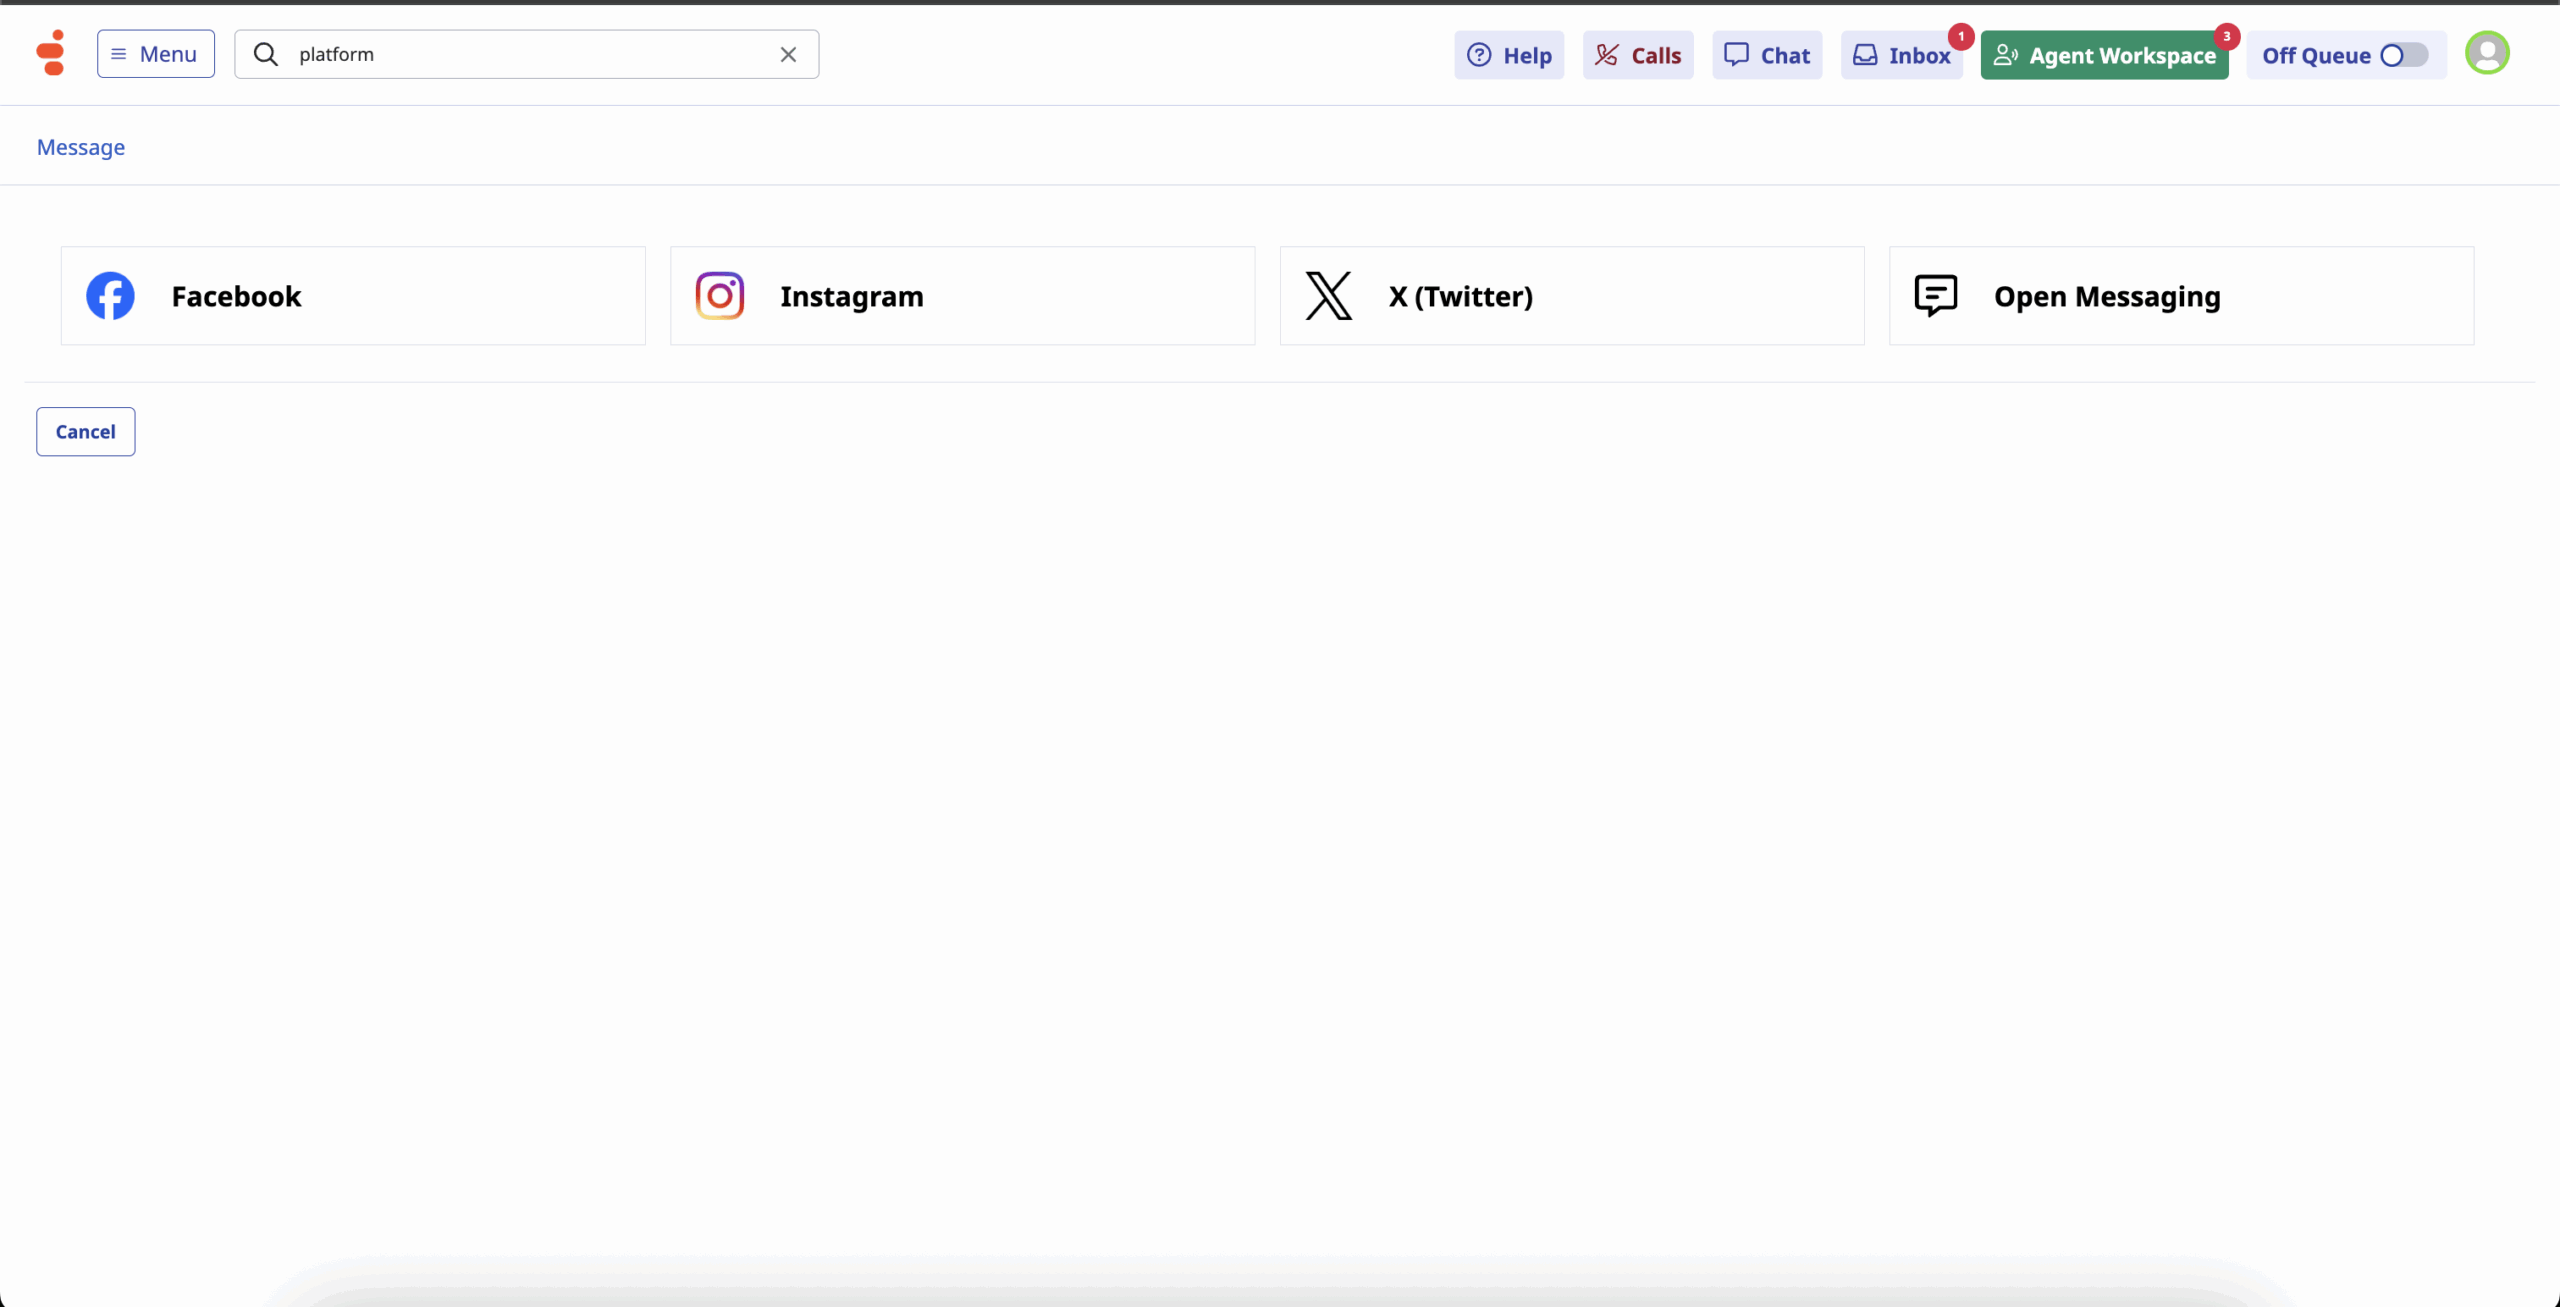The height and width of the screenshot is (1307, 2560).
Task: Click the Message breadcrumb link
Action: click(81, 147)
